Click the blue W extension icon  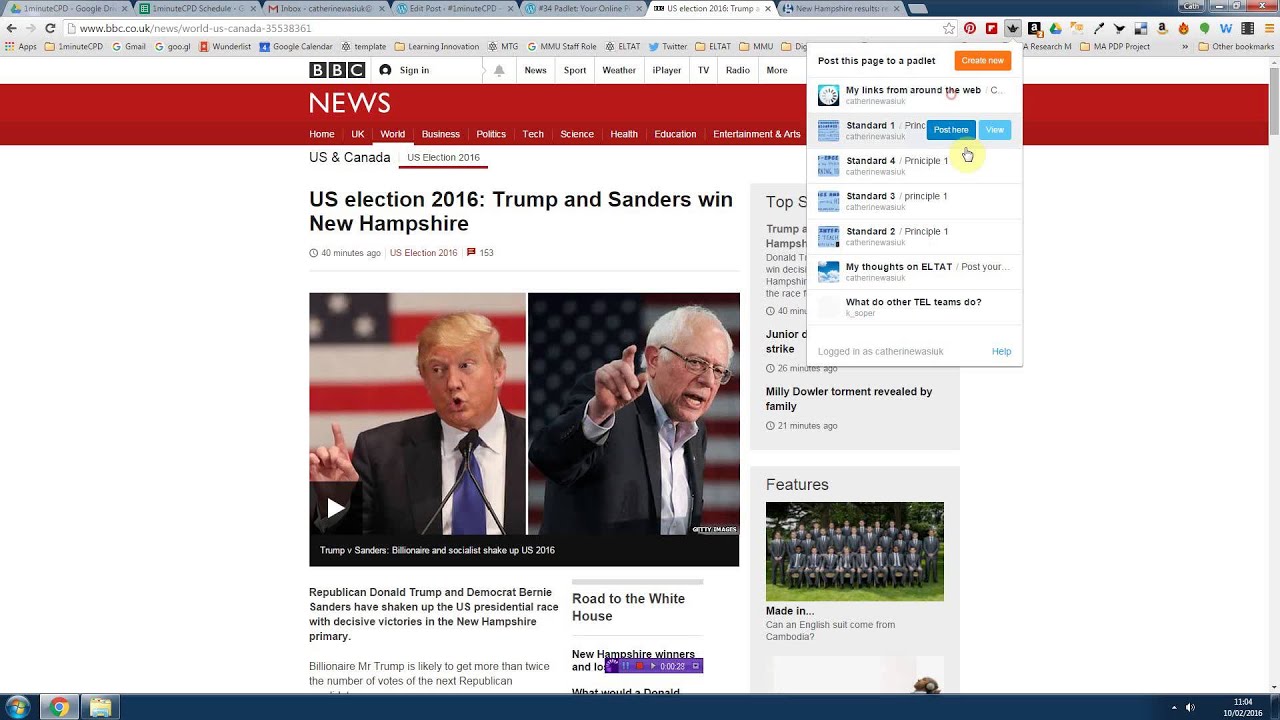tap(1225, 28)
